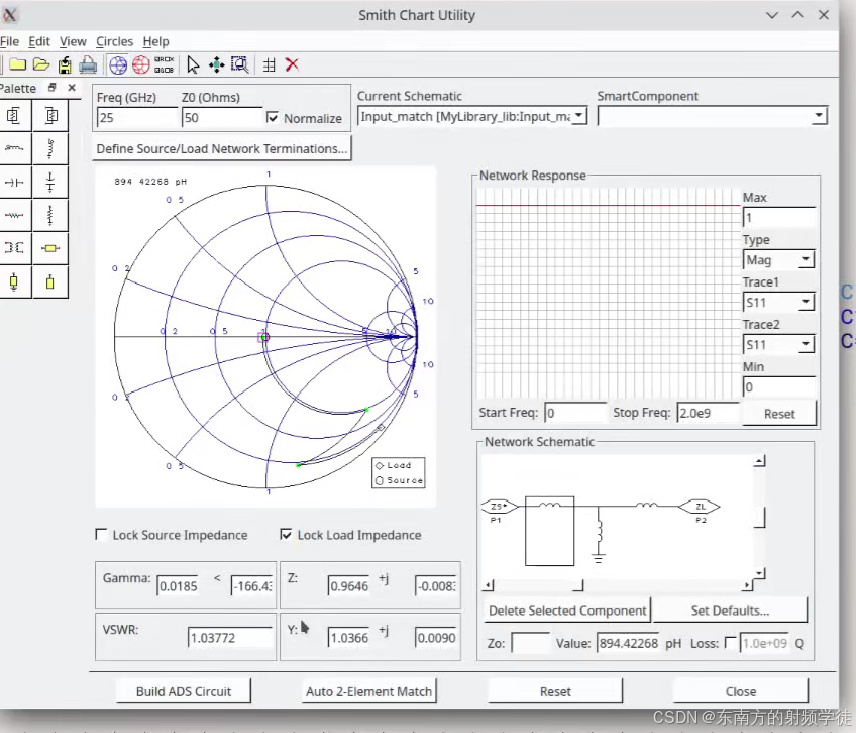Add series RLC block from palette top-left
The height and width of the screenshot is (733, 856).
(x=14, y=115)
